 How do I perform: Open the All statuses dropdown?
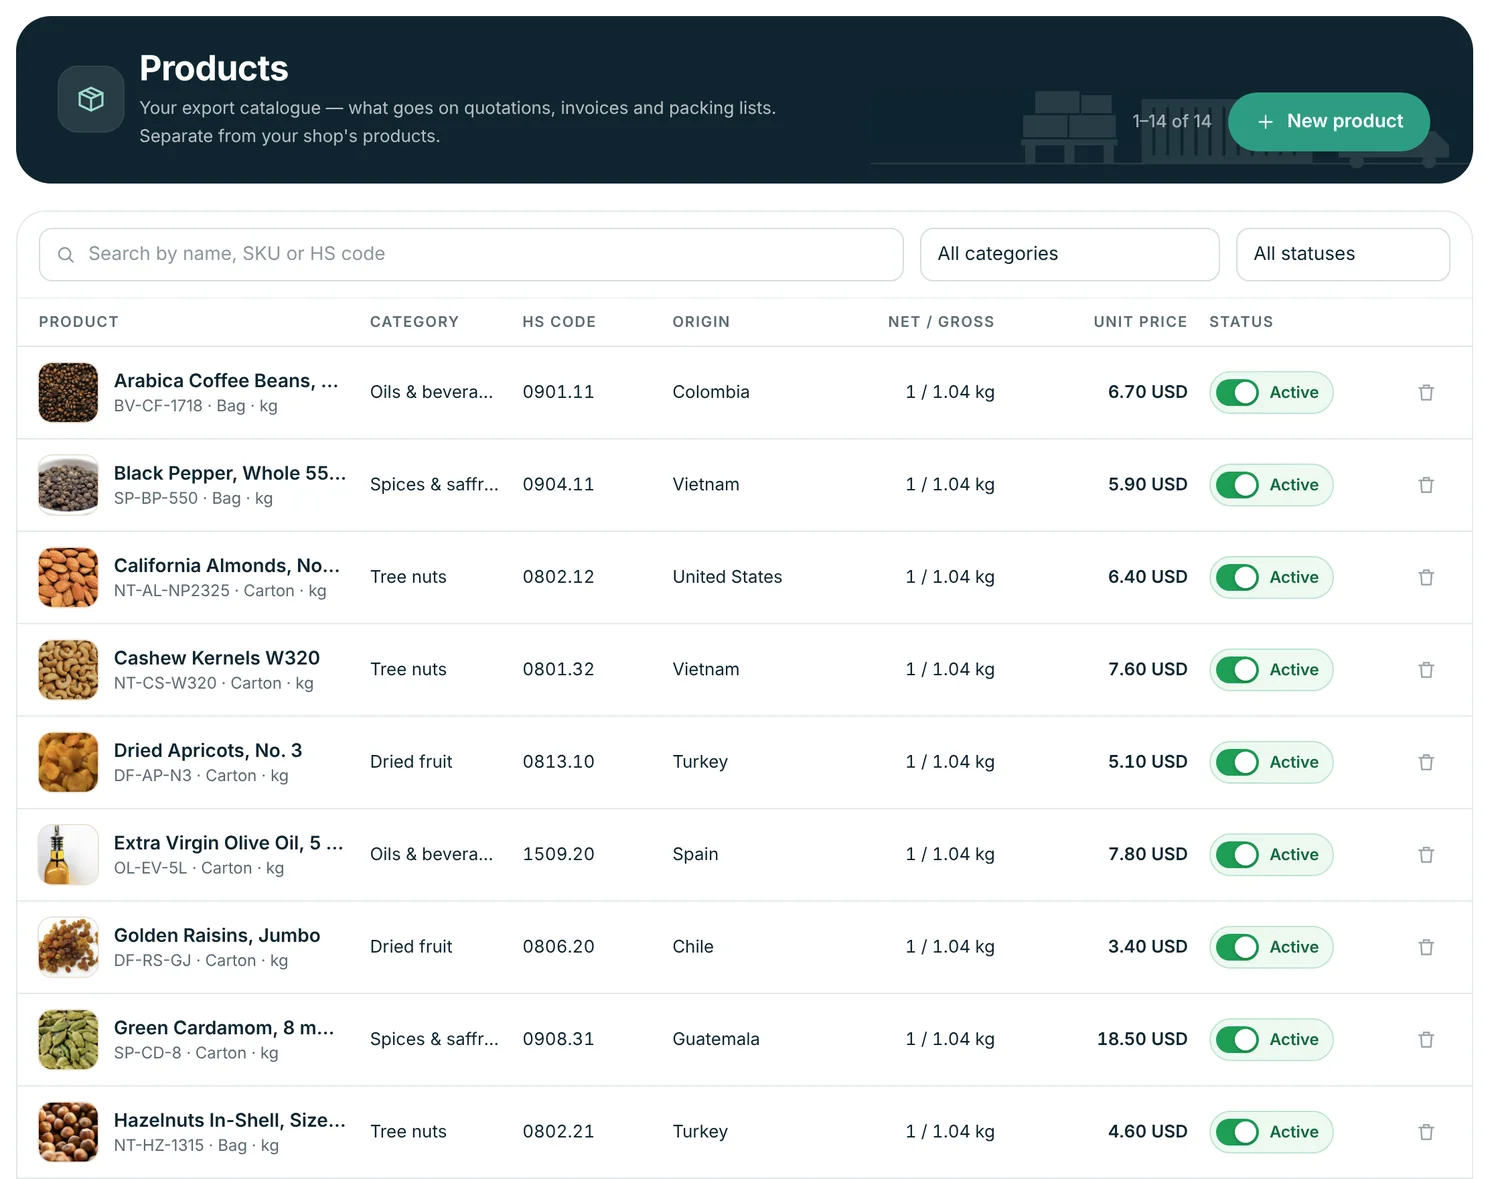click(x=1342, y=254)
